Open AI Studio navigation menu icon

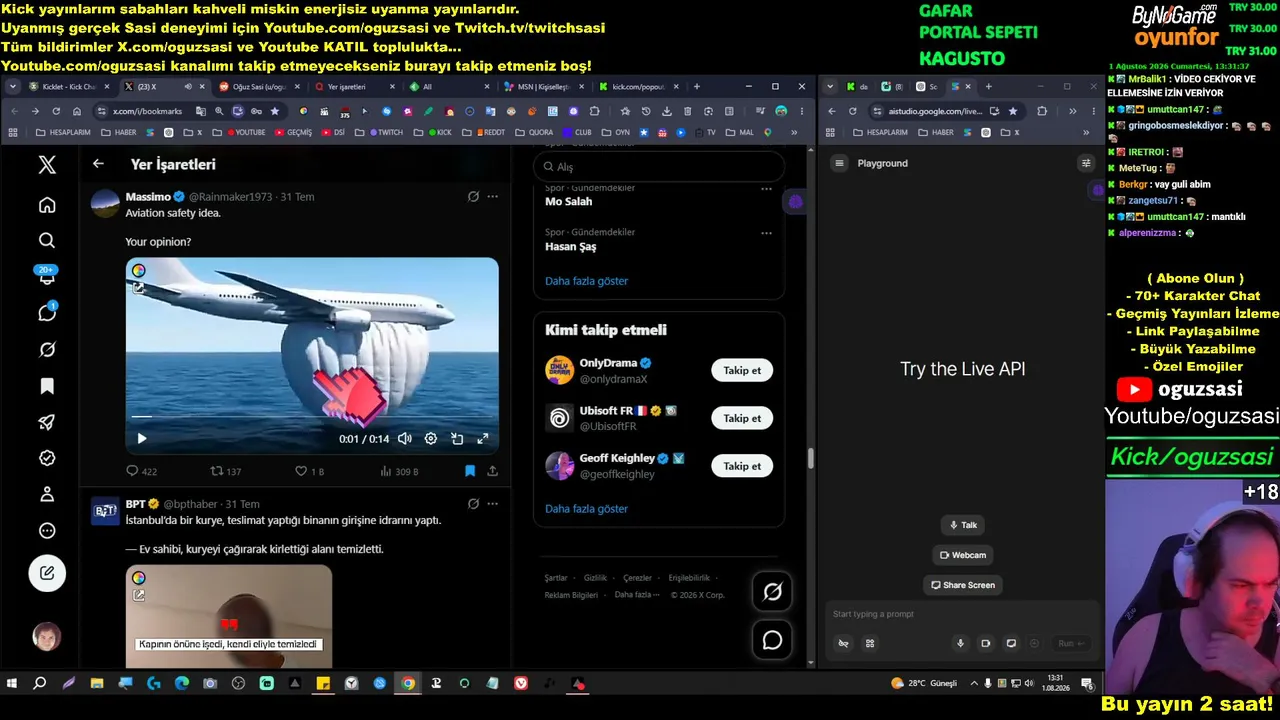[x=839, y=163]
